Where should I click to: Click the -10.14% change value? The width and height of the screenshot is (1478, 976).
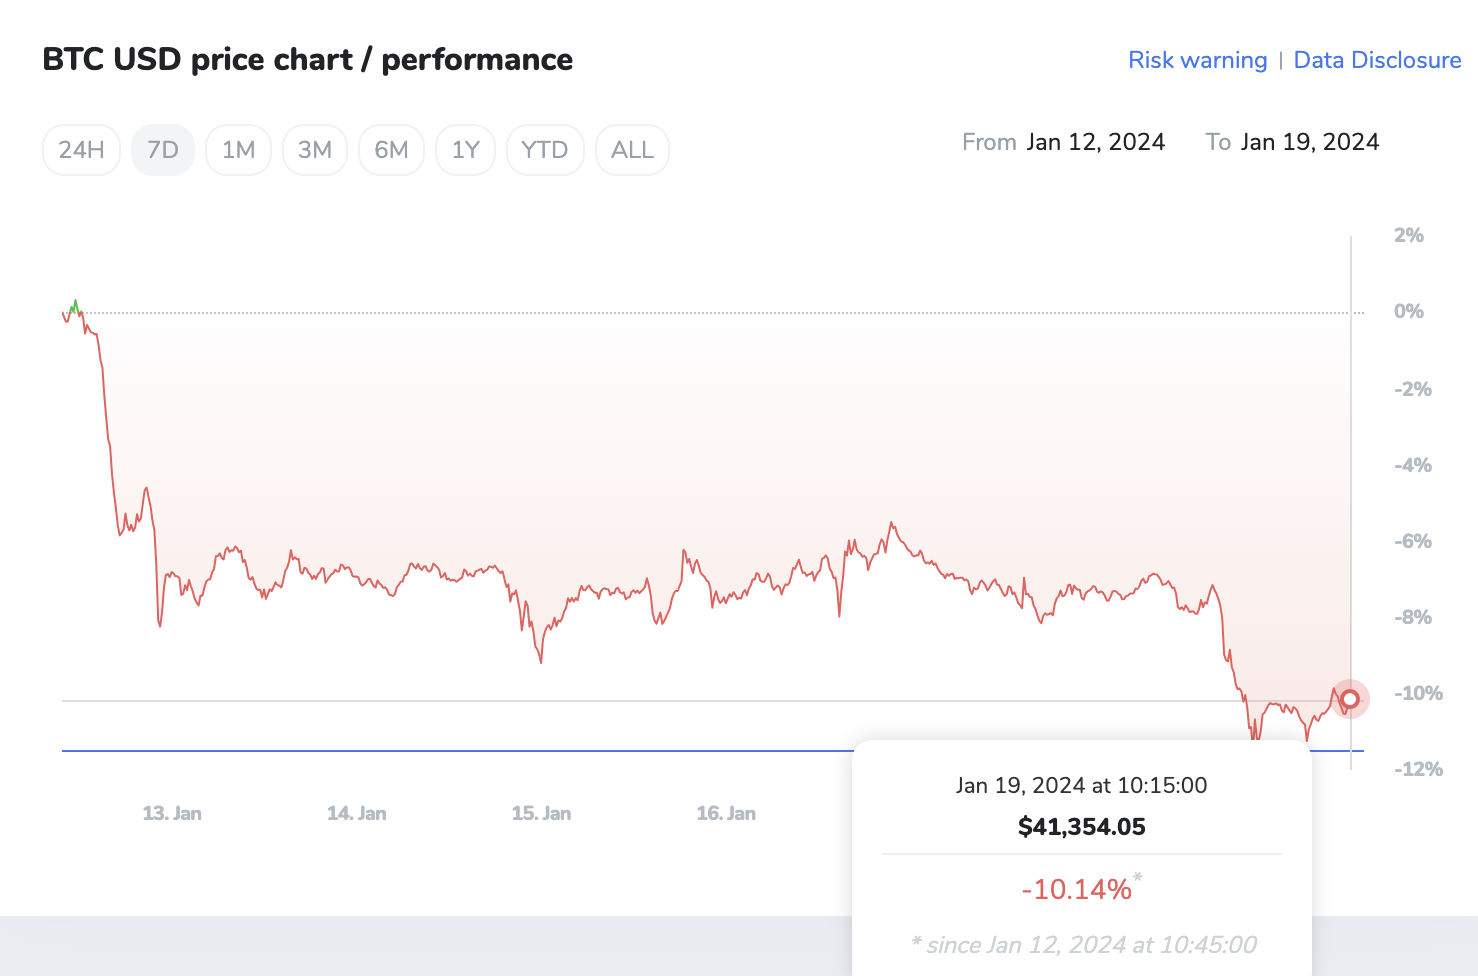1076,889
